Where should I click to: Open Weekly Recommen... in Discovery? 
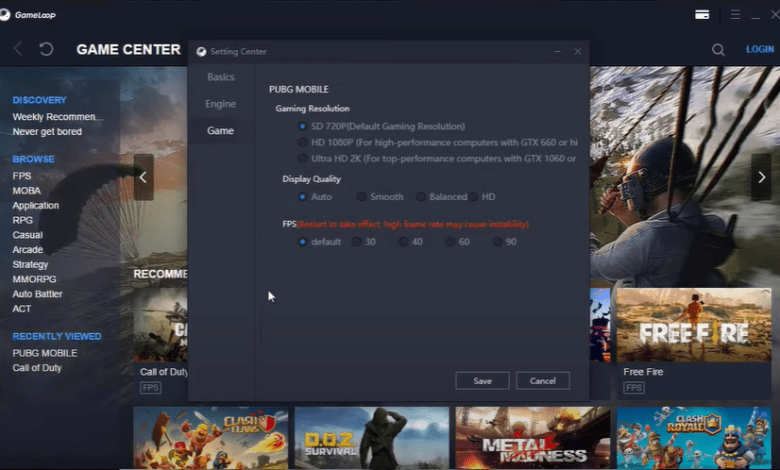[58, 117]
